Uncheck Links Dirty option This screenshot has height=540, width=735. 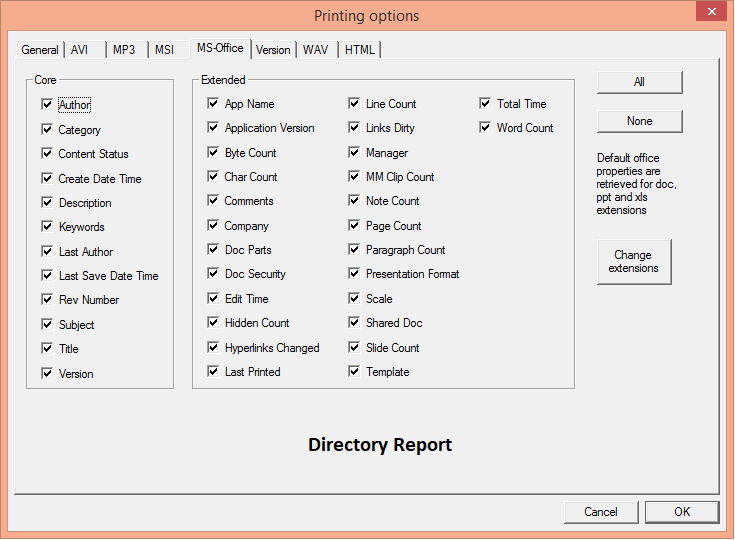354,128
